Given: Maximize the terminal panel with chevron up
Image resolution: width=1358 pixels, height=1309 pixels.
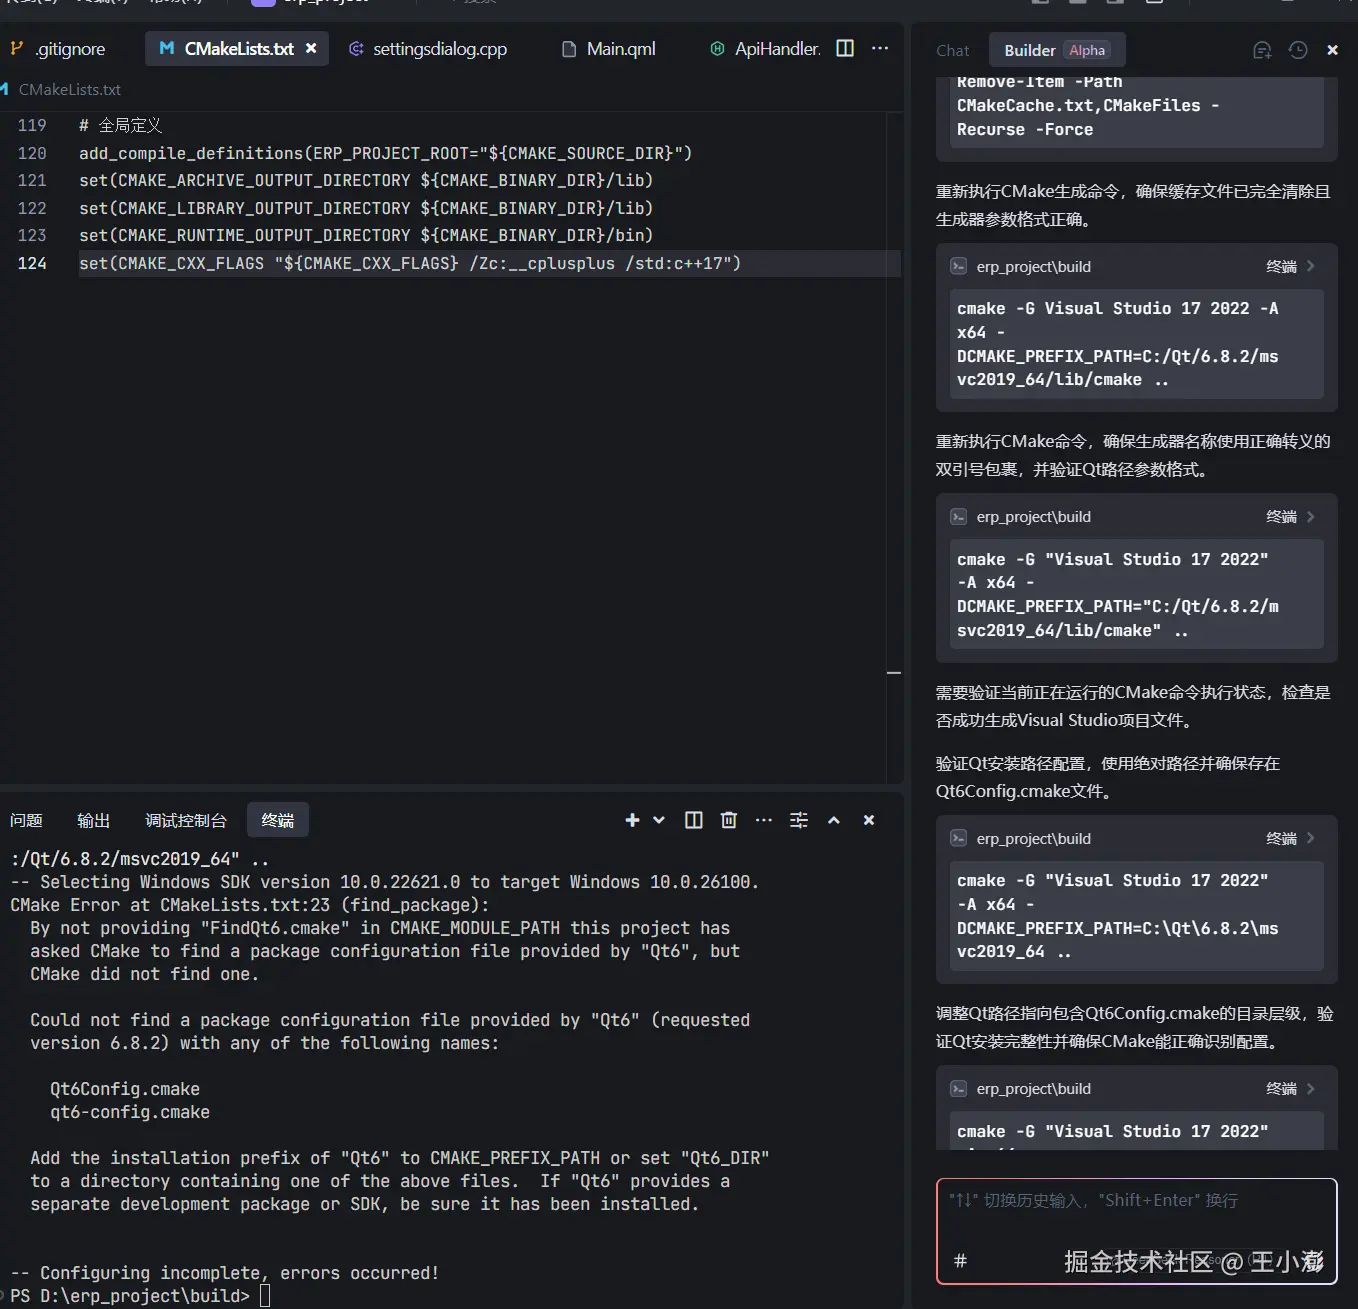Looking at the screenshot, I should [x=834, y=820].
